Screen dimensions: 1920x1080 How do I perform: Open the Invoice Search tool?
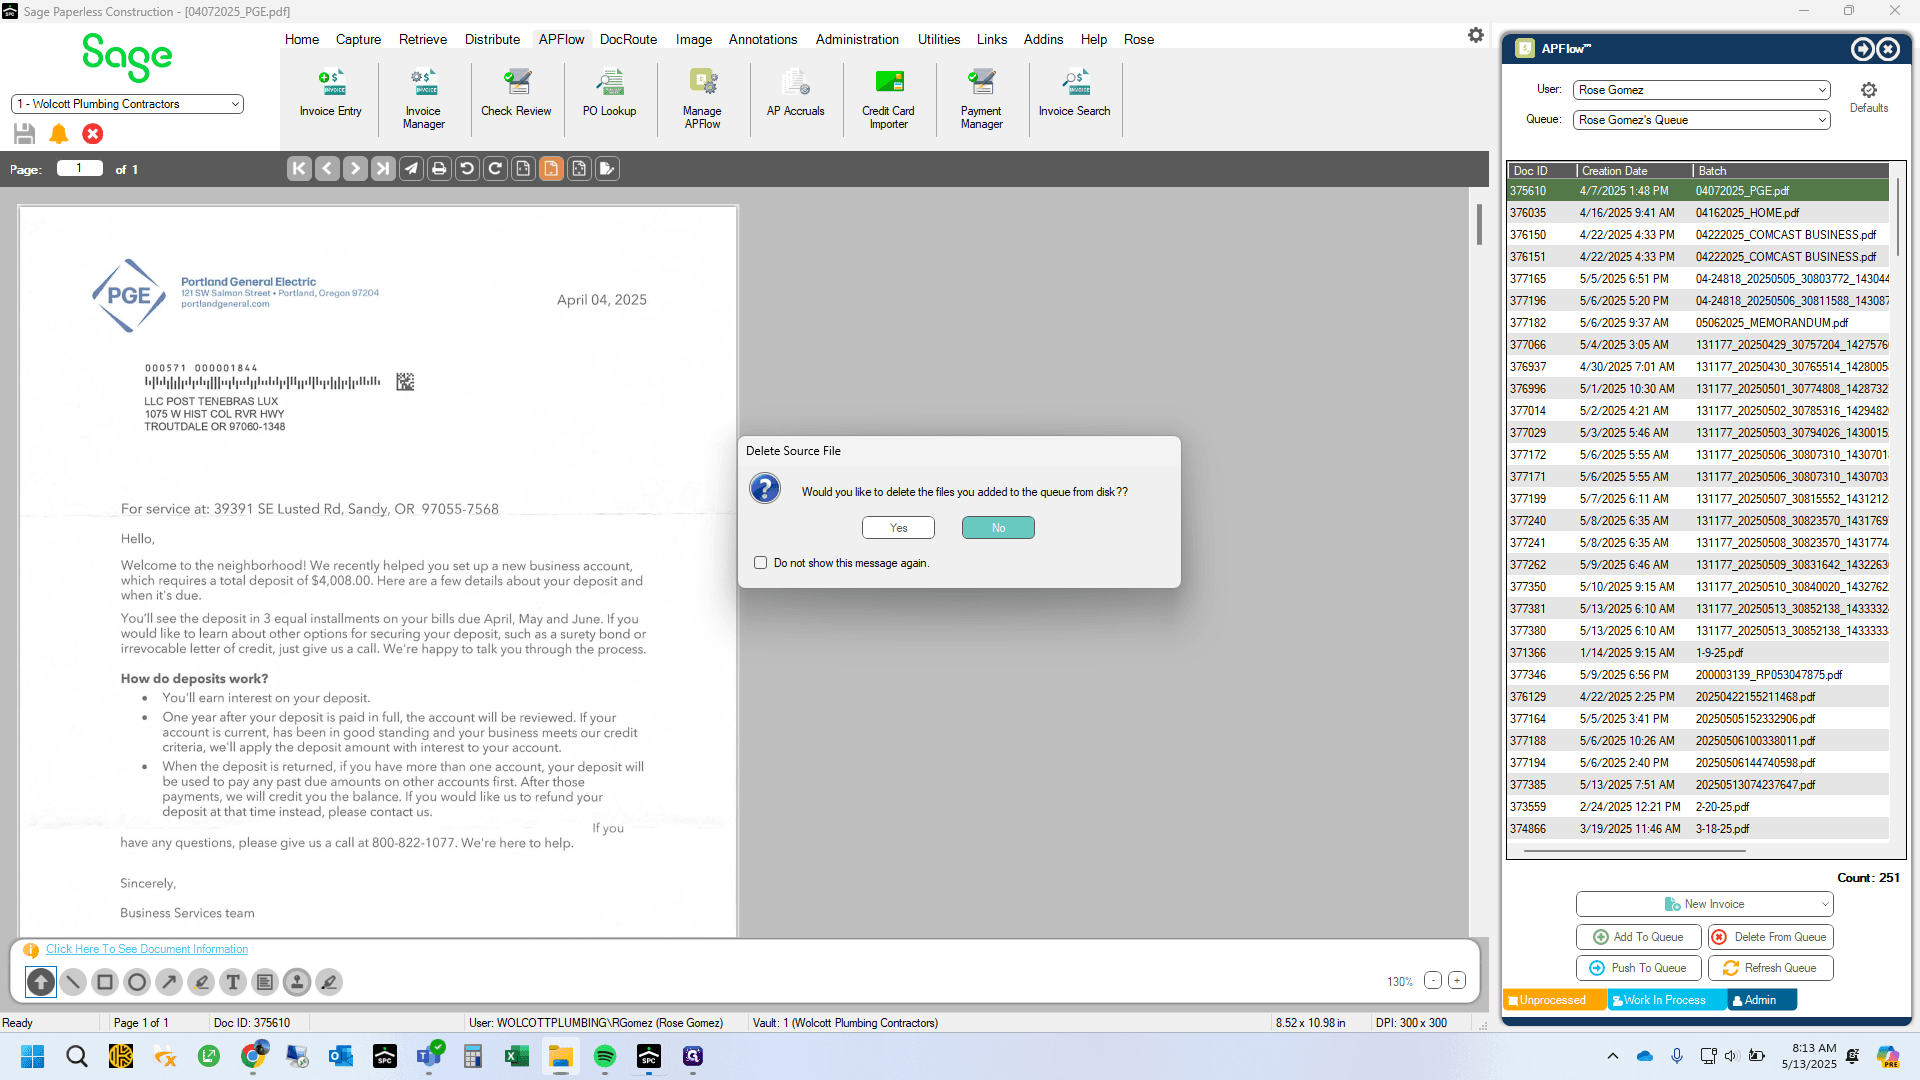click(x=1074, y=95)
